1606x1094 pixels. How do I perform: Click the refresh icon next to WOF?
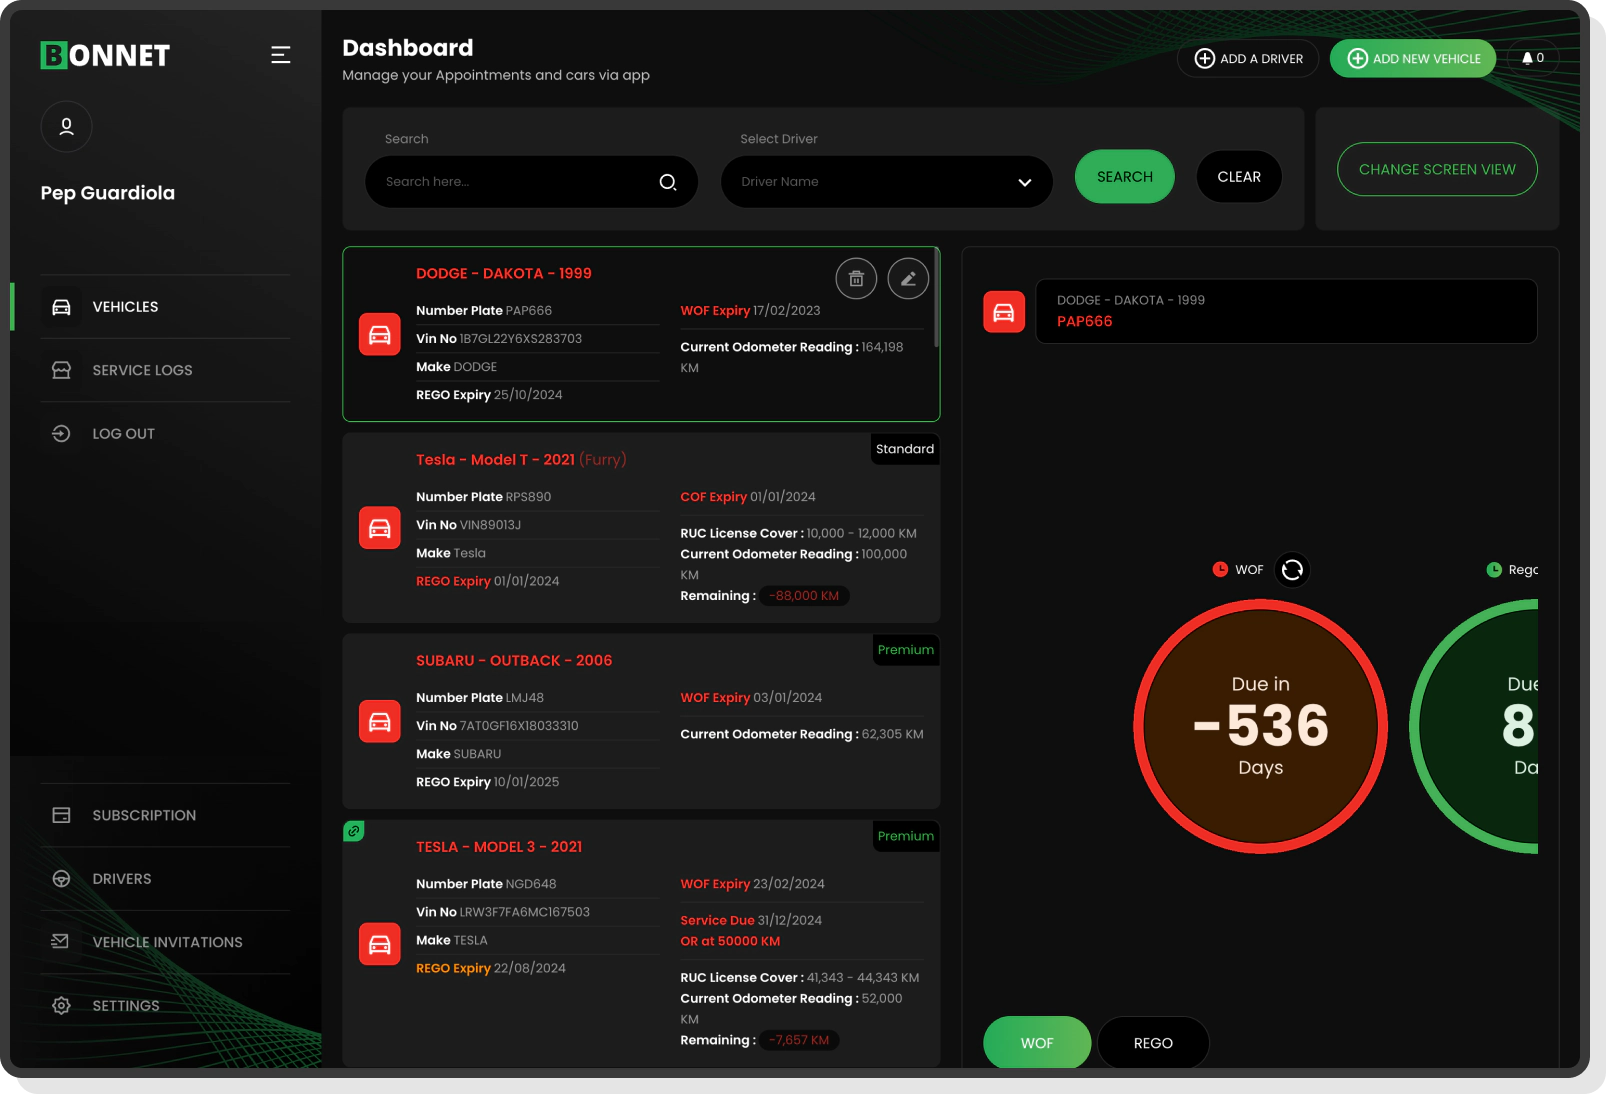[x=1292, y=570]
